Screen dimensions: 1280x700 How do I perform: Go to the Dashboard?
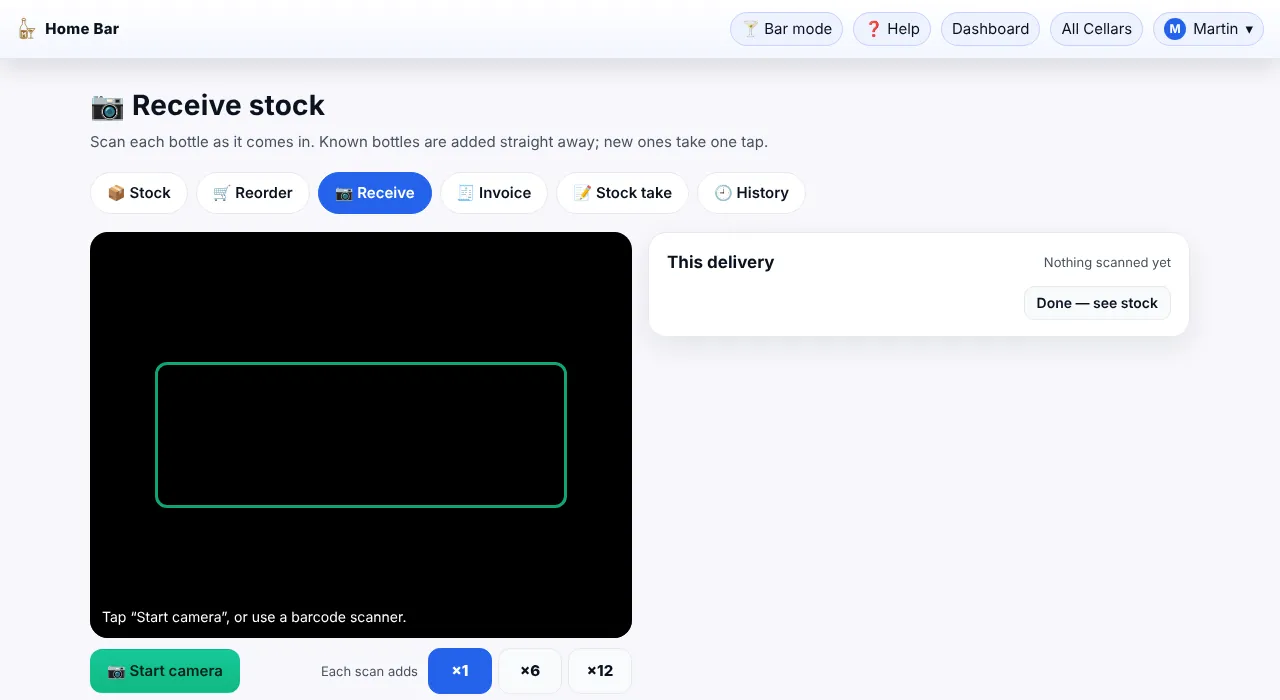click(x=990, y=29)
